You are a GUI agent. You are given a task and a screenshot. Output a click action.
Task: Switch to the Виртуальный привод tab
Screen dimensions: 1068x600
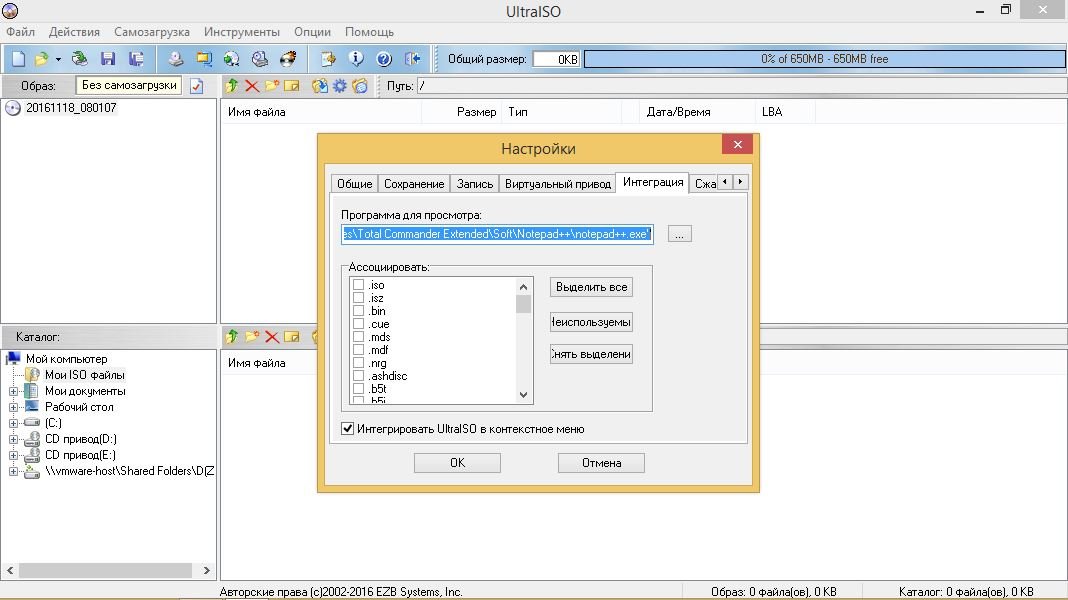click(x=557, y=184)
